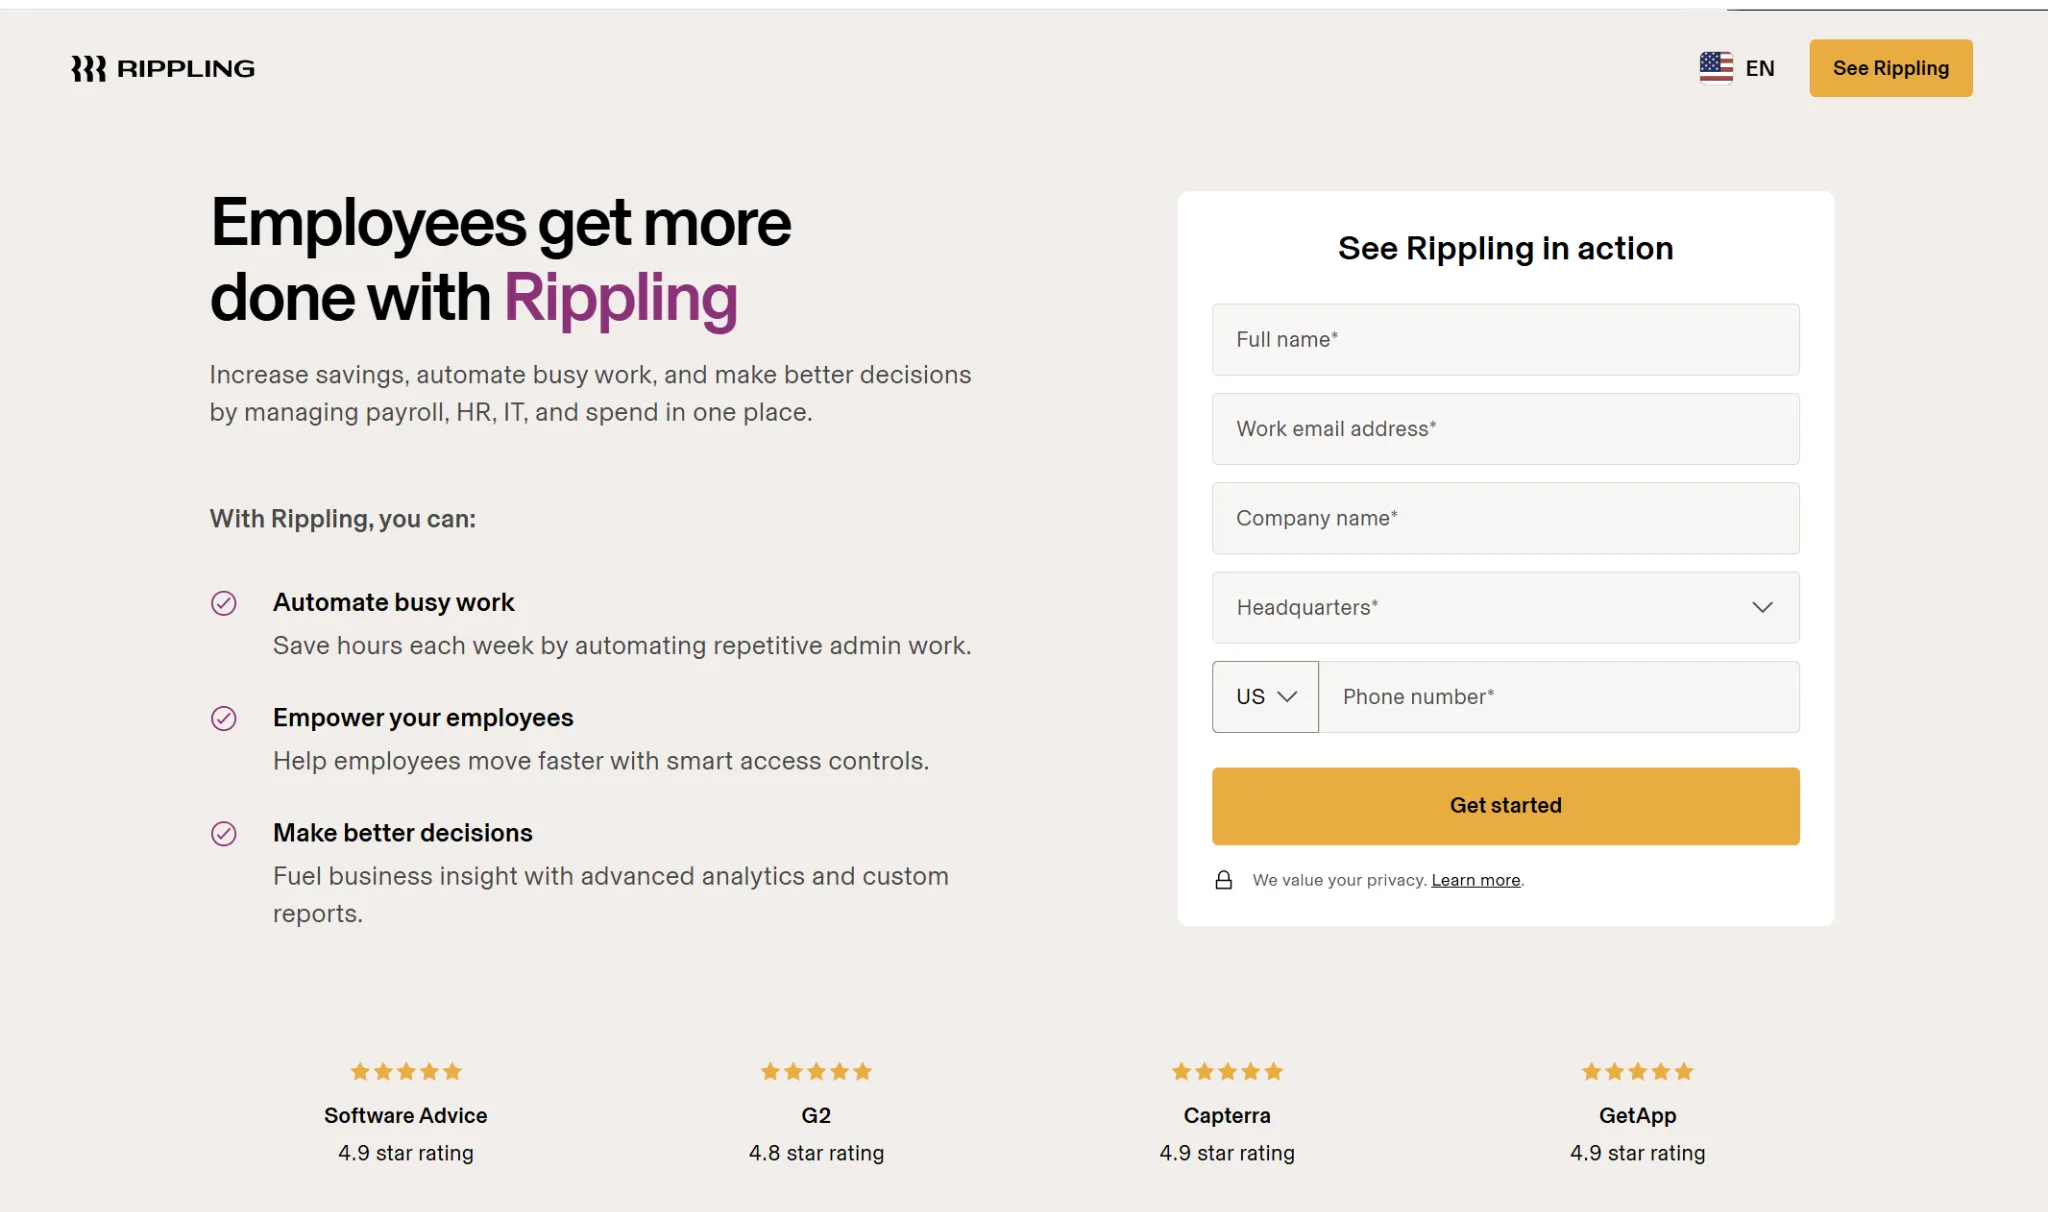2048x1212 pixels.
Task: Click the checkmark beside Automate busy work
Action: [x=226, y=603]
